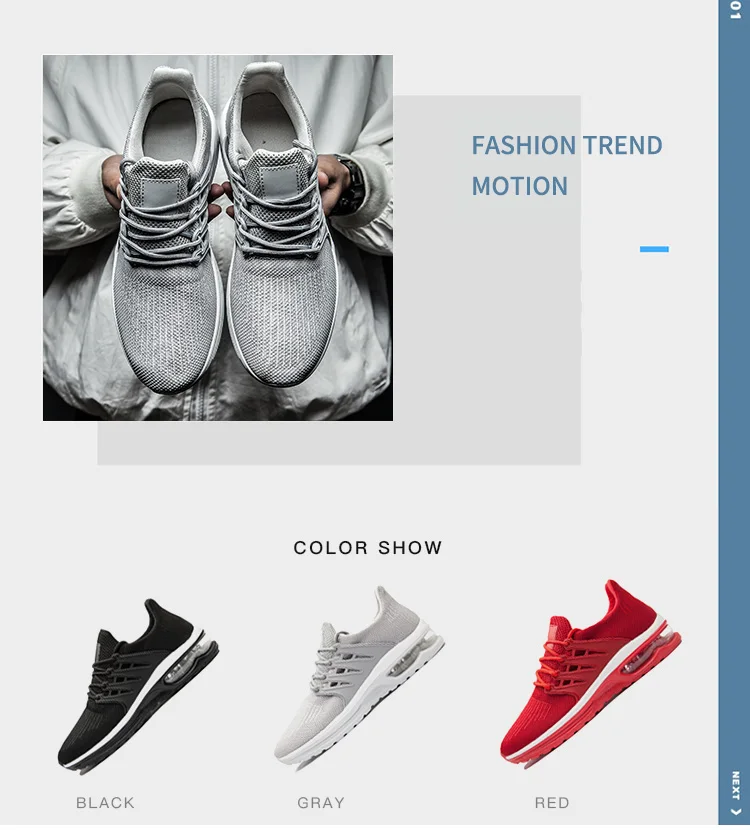Viewport: 750px width, 830px height.
Task: Click the 01 page number indicator
Action: (735, 10)
